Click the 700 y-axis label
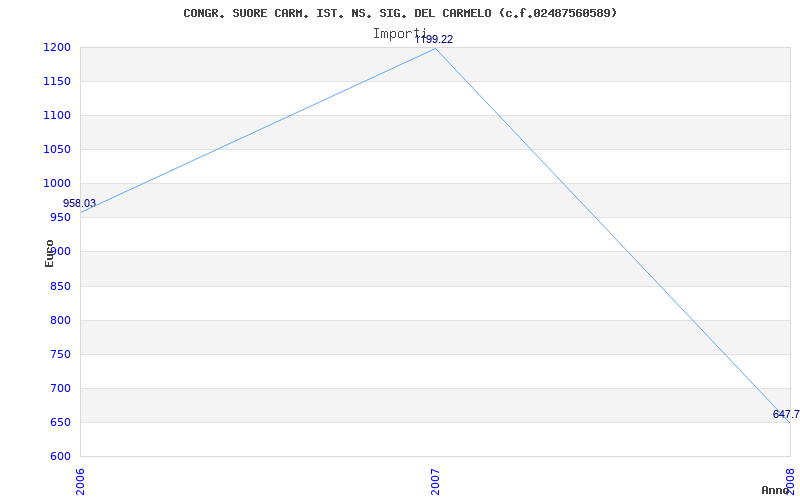 click(60, 389)
